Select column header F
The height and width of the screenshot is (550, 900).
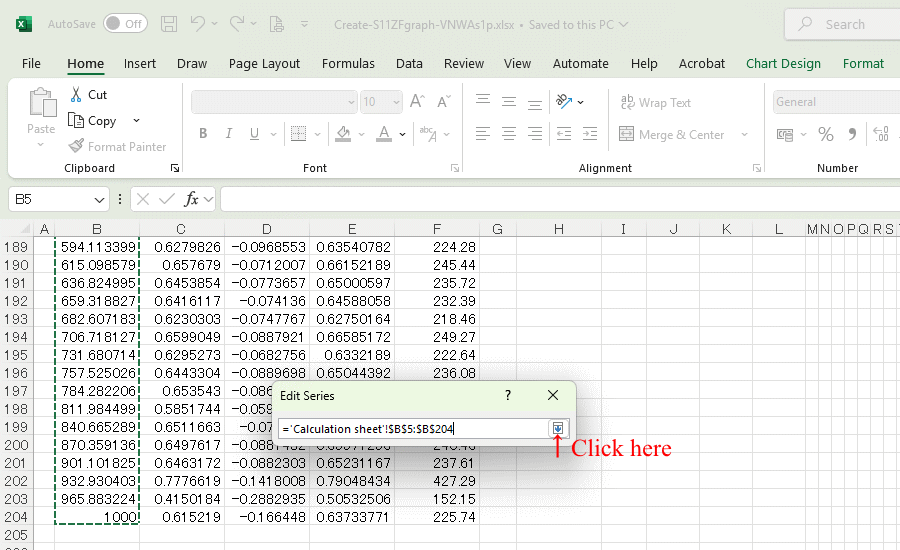437,229
